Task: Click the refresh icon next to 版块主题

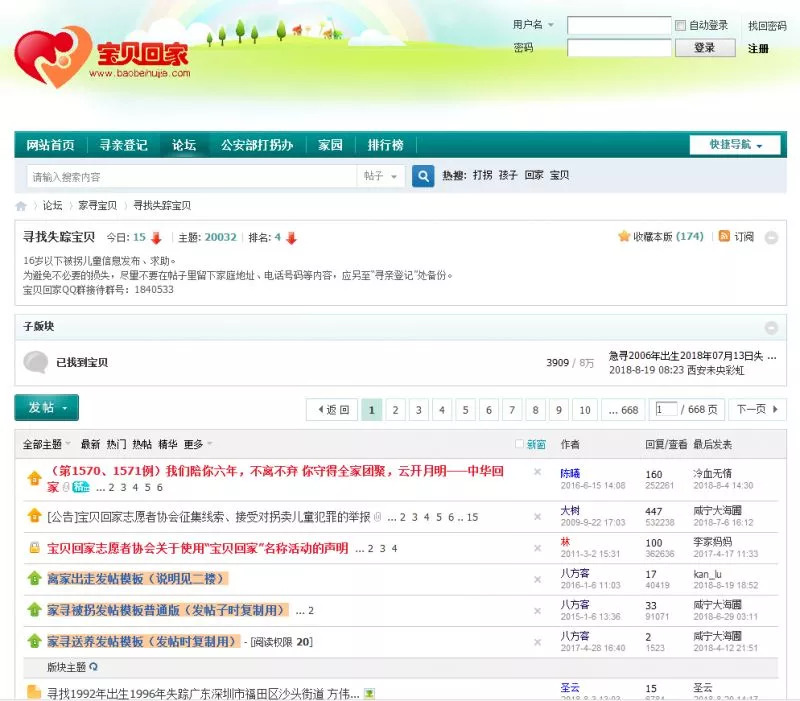Action: [x=93, y=667]
